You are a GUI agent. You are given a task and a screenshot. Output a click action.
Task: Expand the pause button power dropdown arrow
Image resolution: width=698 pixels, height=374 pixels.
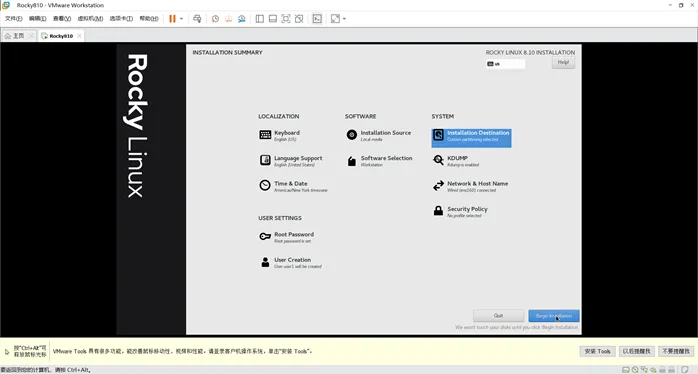[181, 19]
